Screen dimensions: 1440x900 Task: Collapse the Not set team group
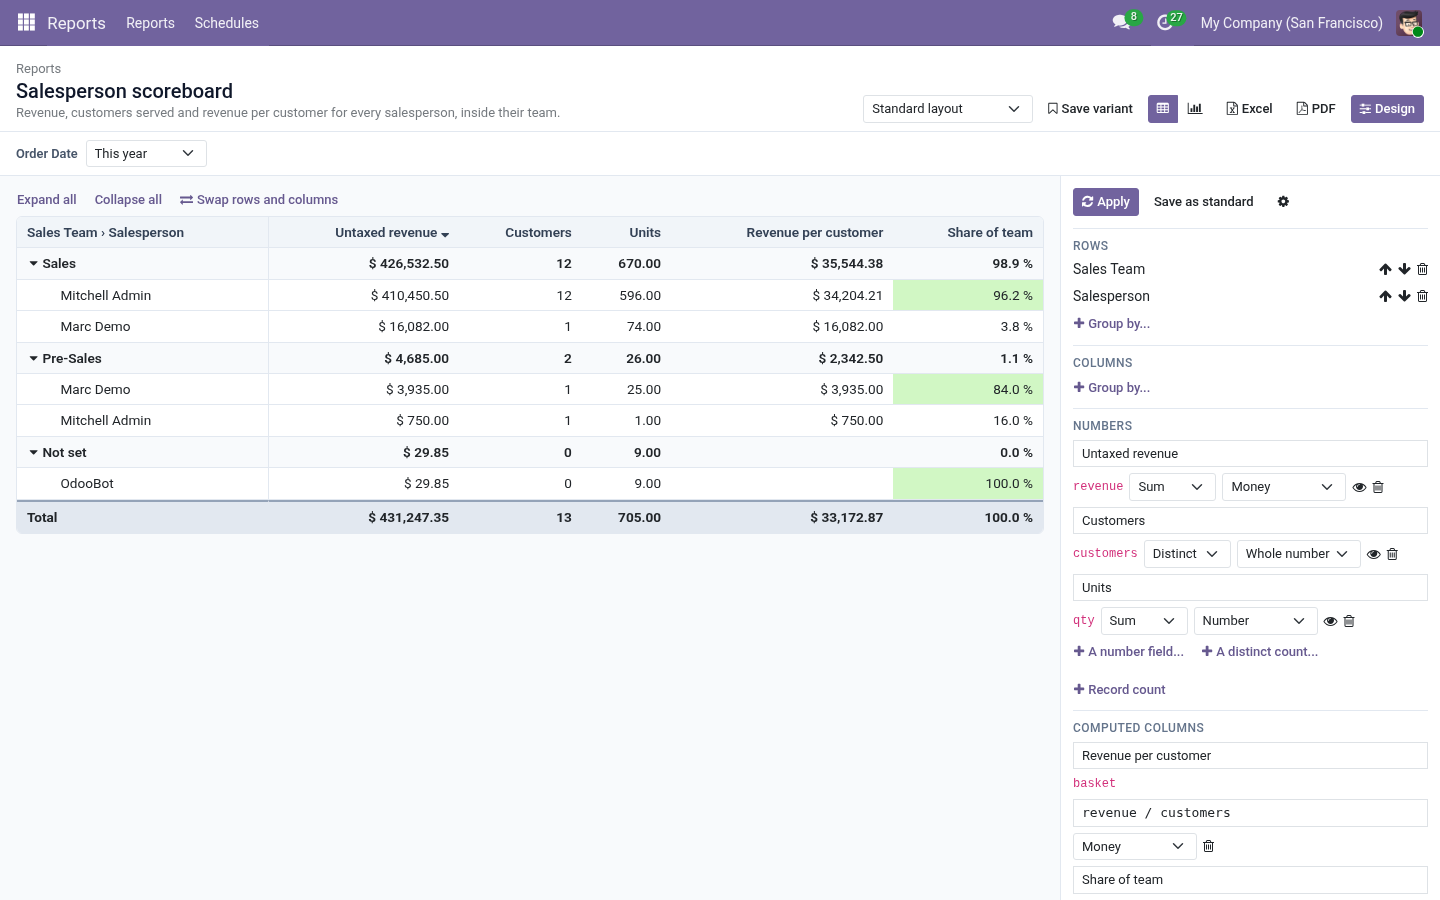[33, 453]
